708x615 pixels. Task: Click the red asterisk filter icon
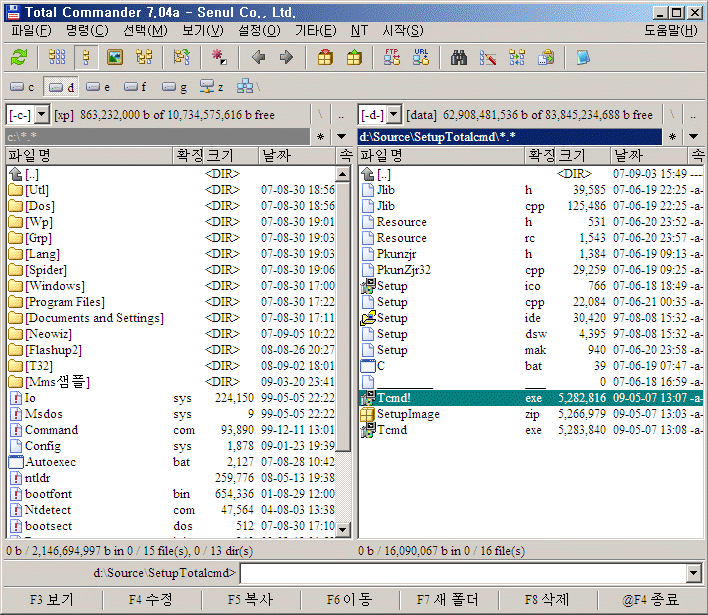click(219, 57)
